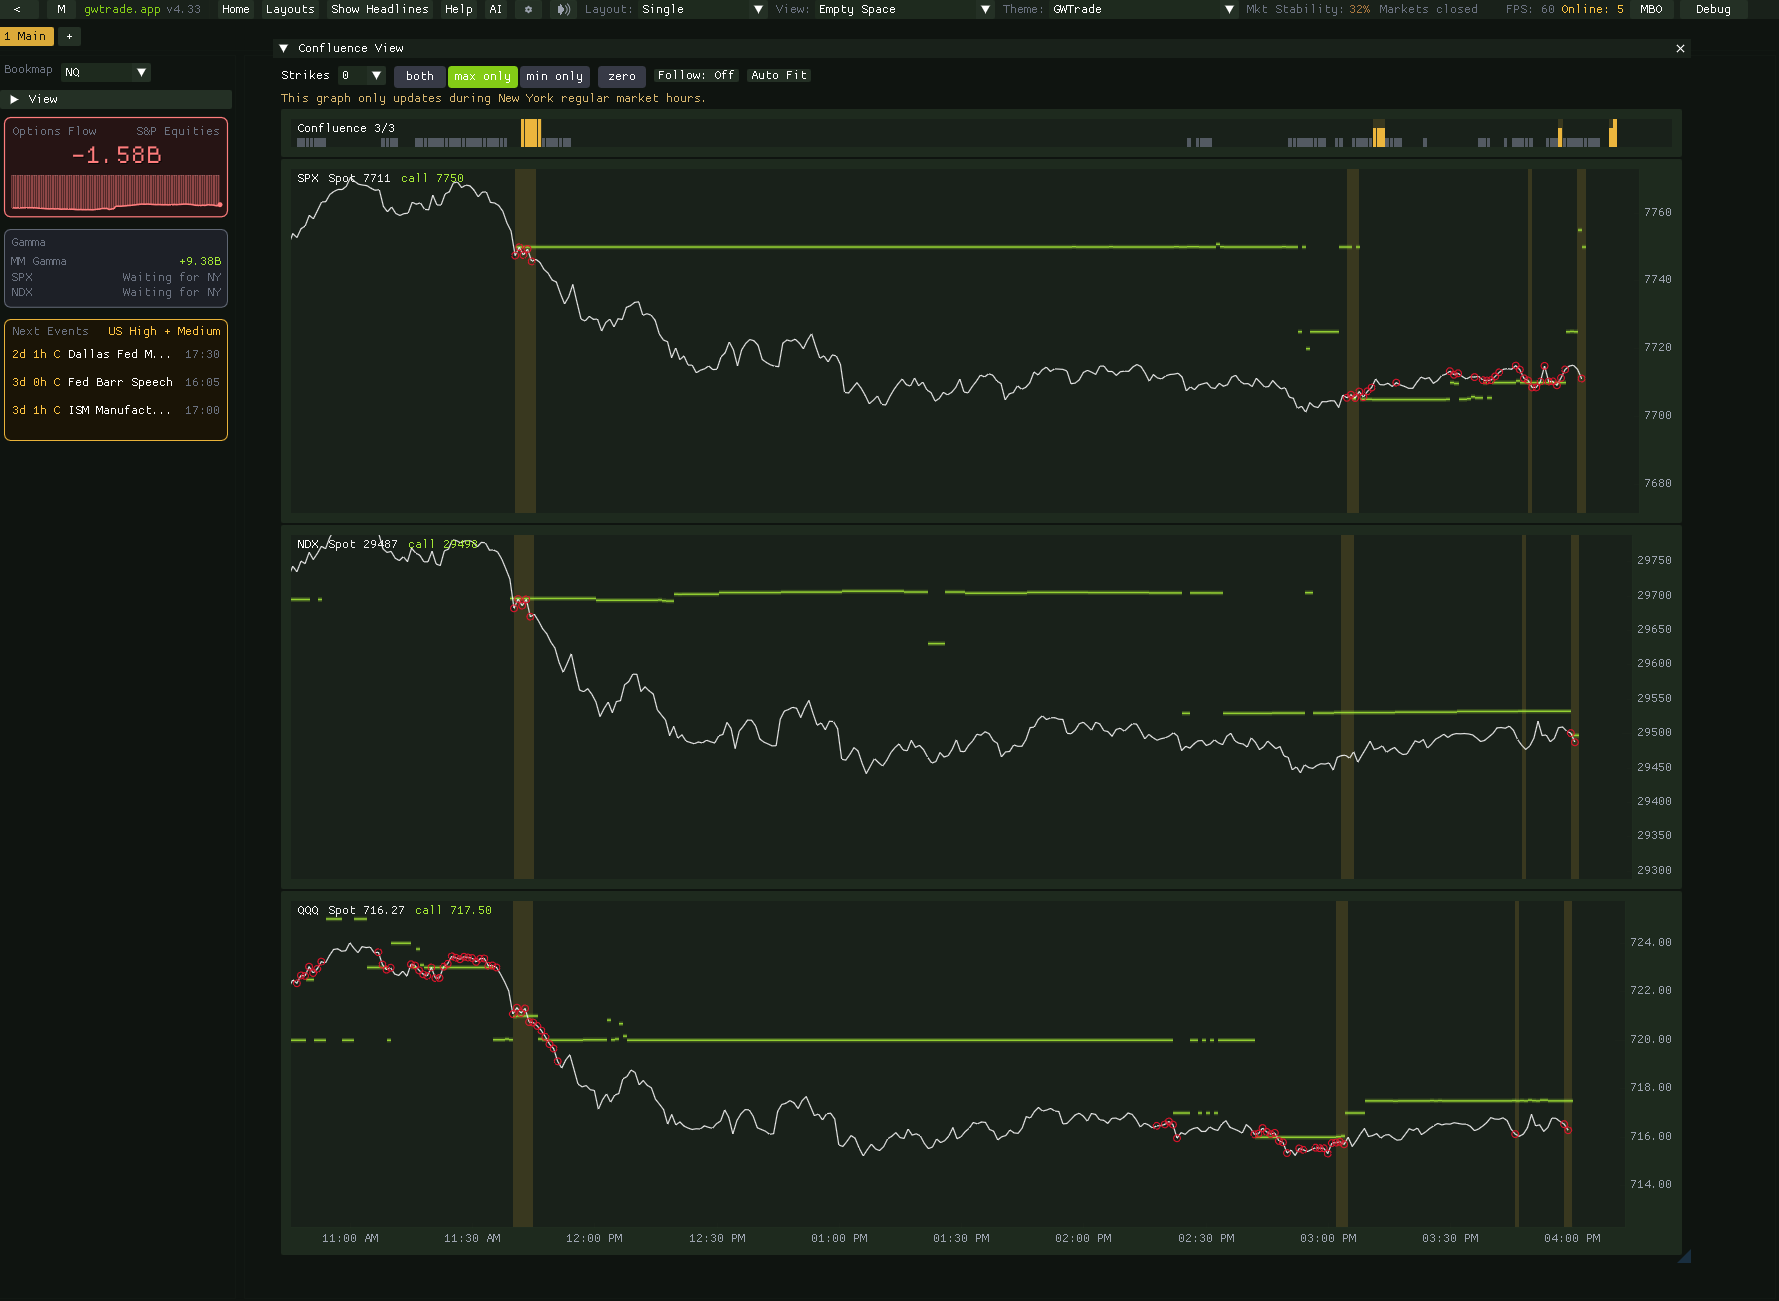Open the Help menu
The height and width of the screenshot is (1301, 1779).
click(458, 9)
